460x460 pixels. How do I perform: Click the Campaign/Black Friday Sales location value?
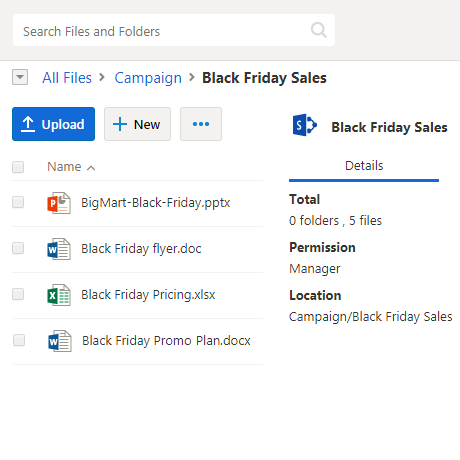click(371, 317)
